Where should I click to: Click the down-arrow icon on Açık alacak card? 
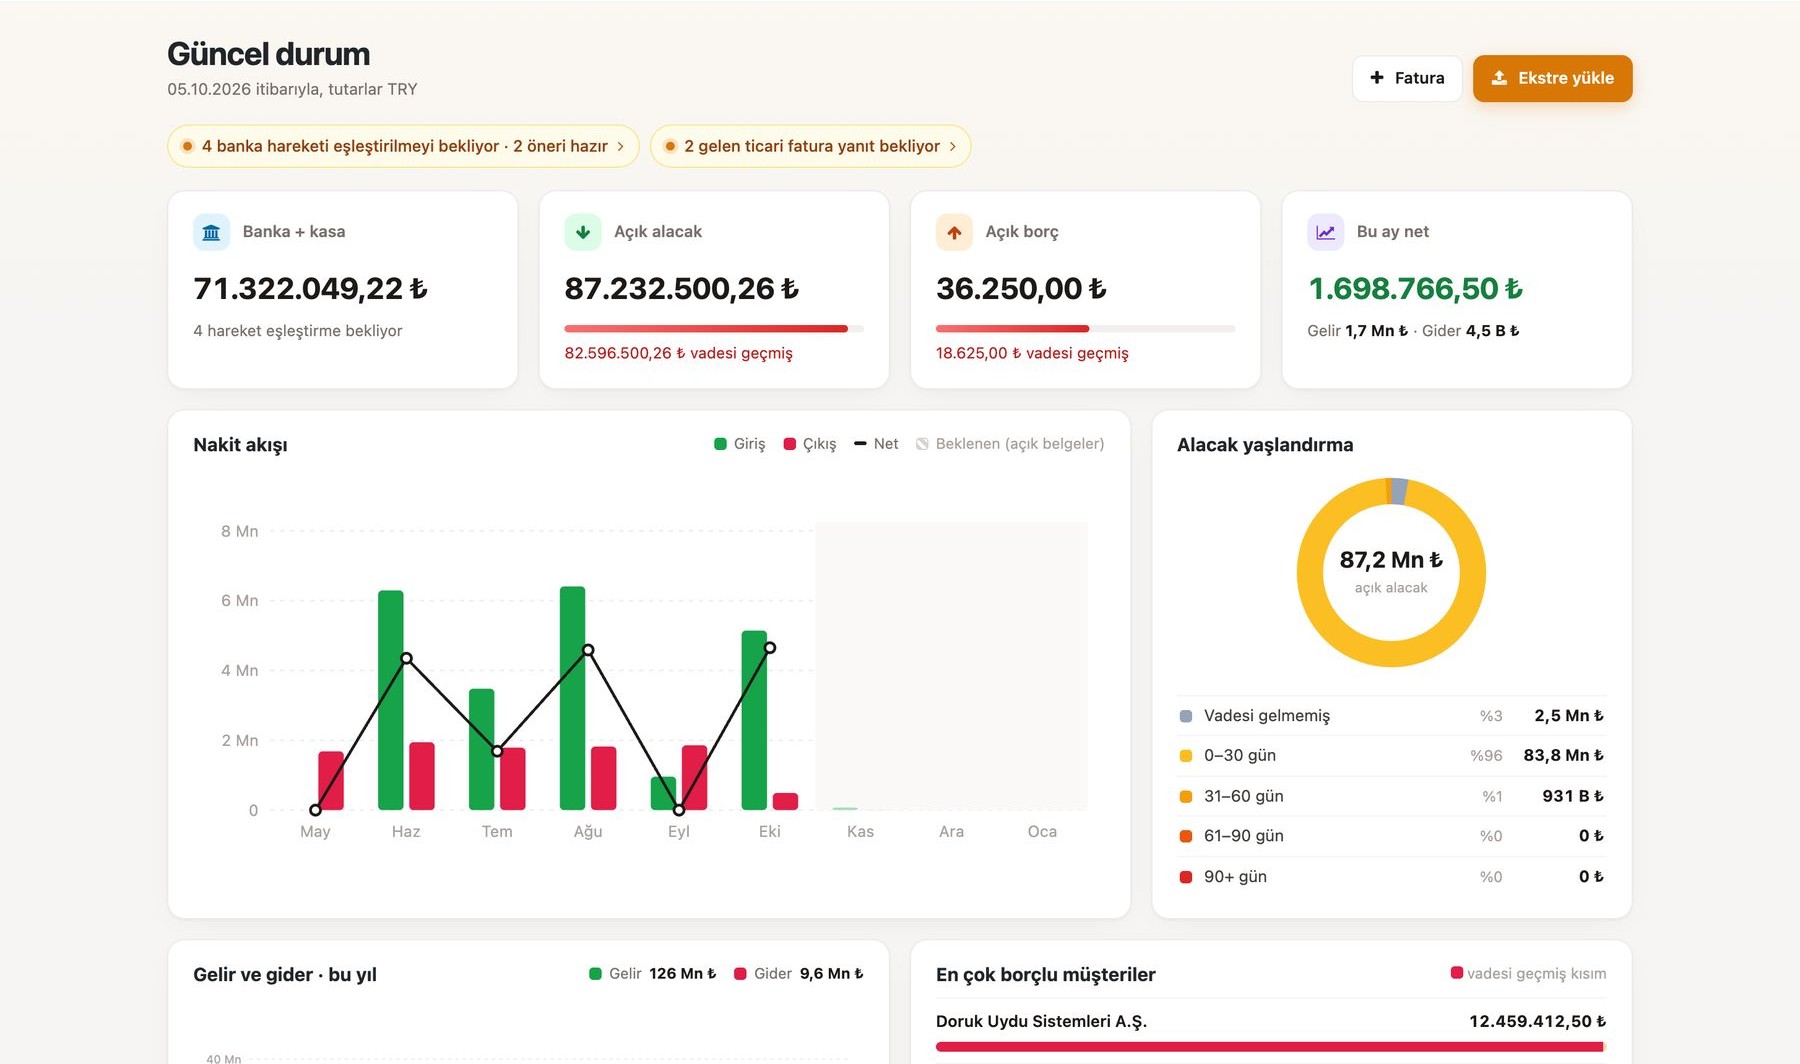pyautogui.click(x=583, y=232)
